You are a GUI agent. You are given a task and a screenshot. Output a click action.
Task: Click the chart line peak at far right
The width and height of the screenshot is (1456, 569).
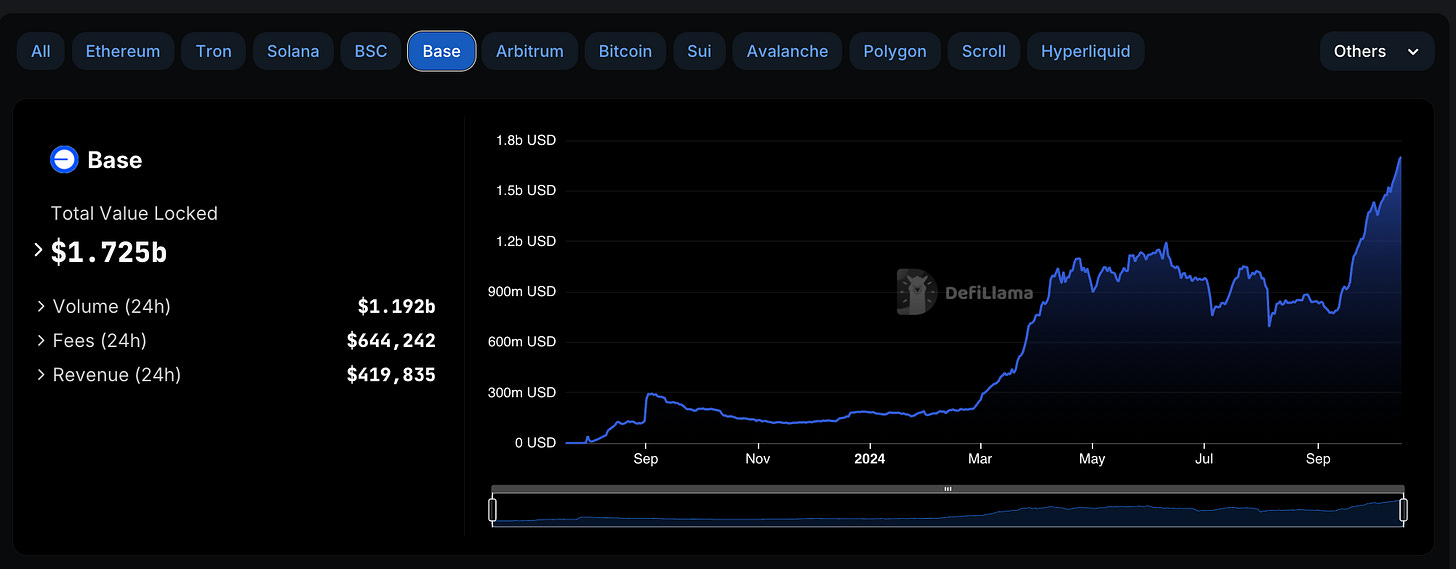click(1400, 158)
